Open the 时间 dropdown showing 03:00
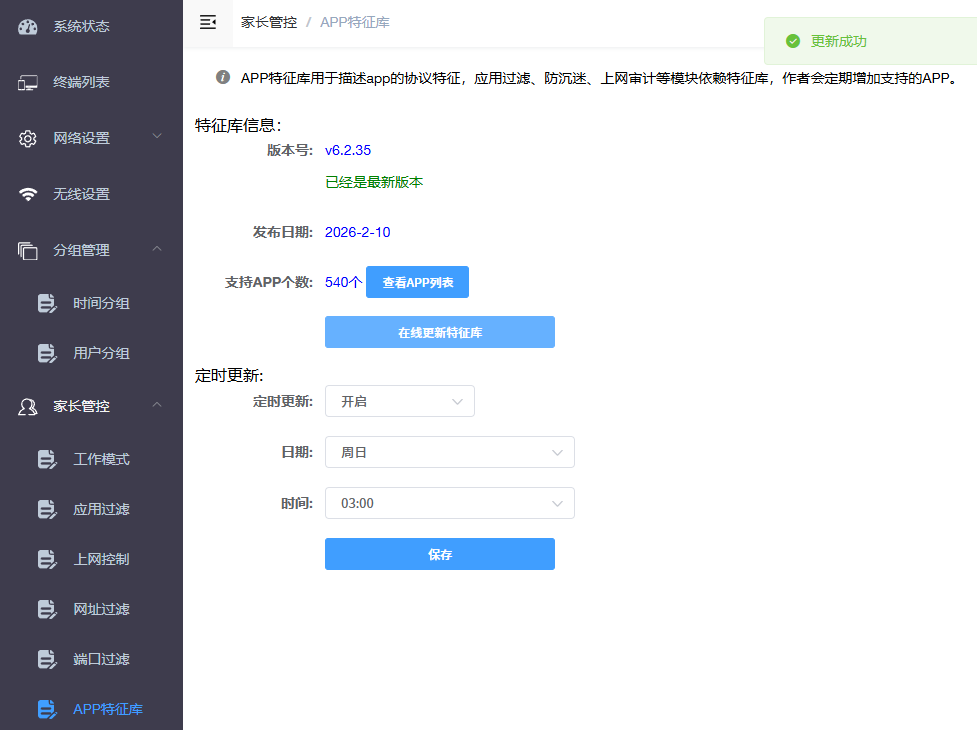 (x=449, y=503)
